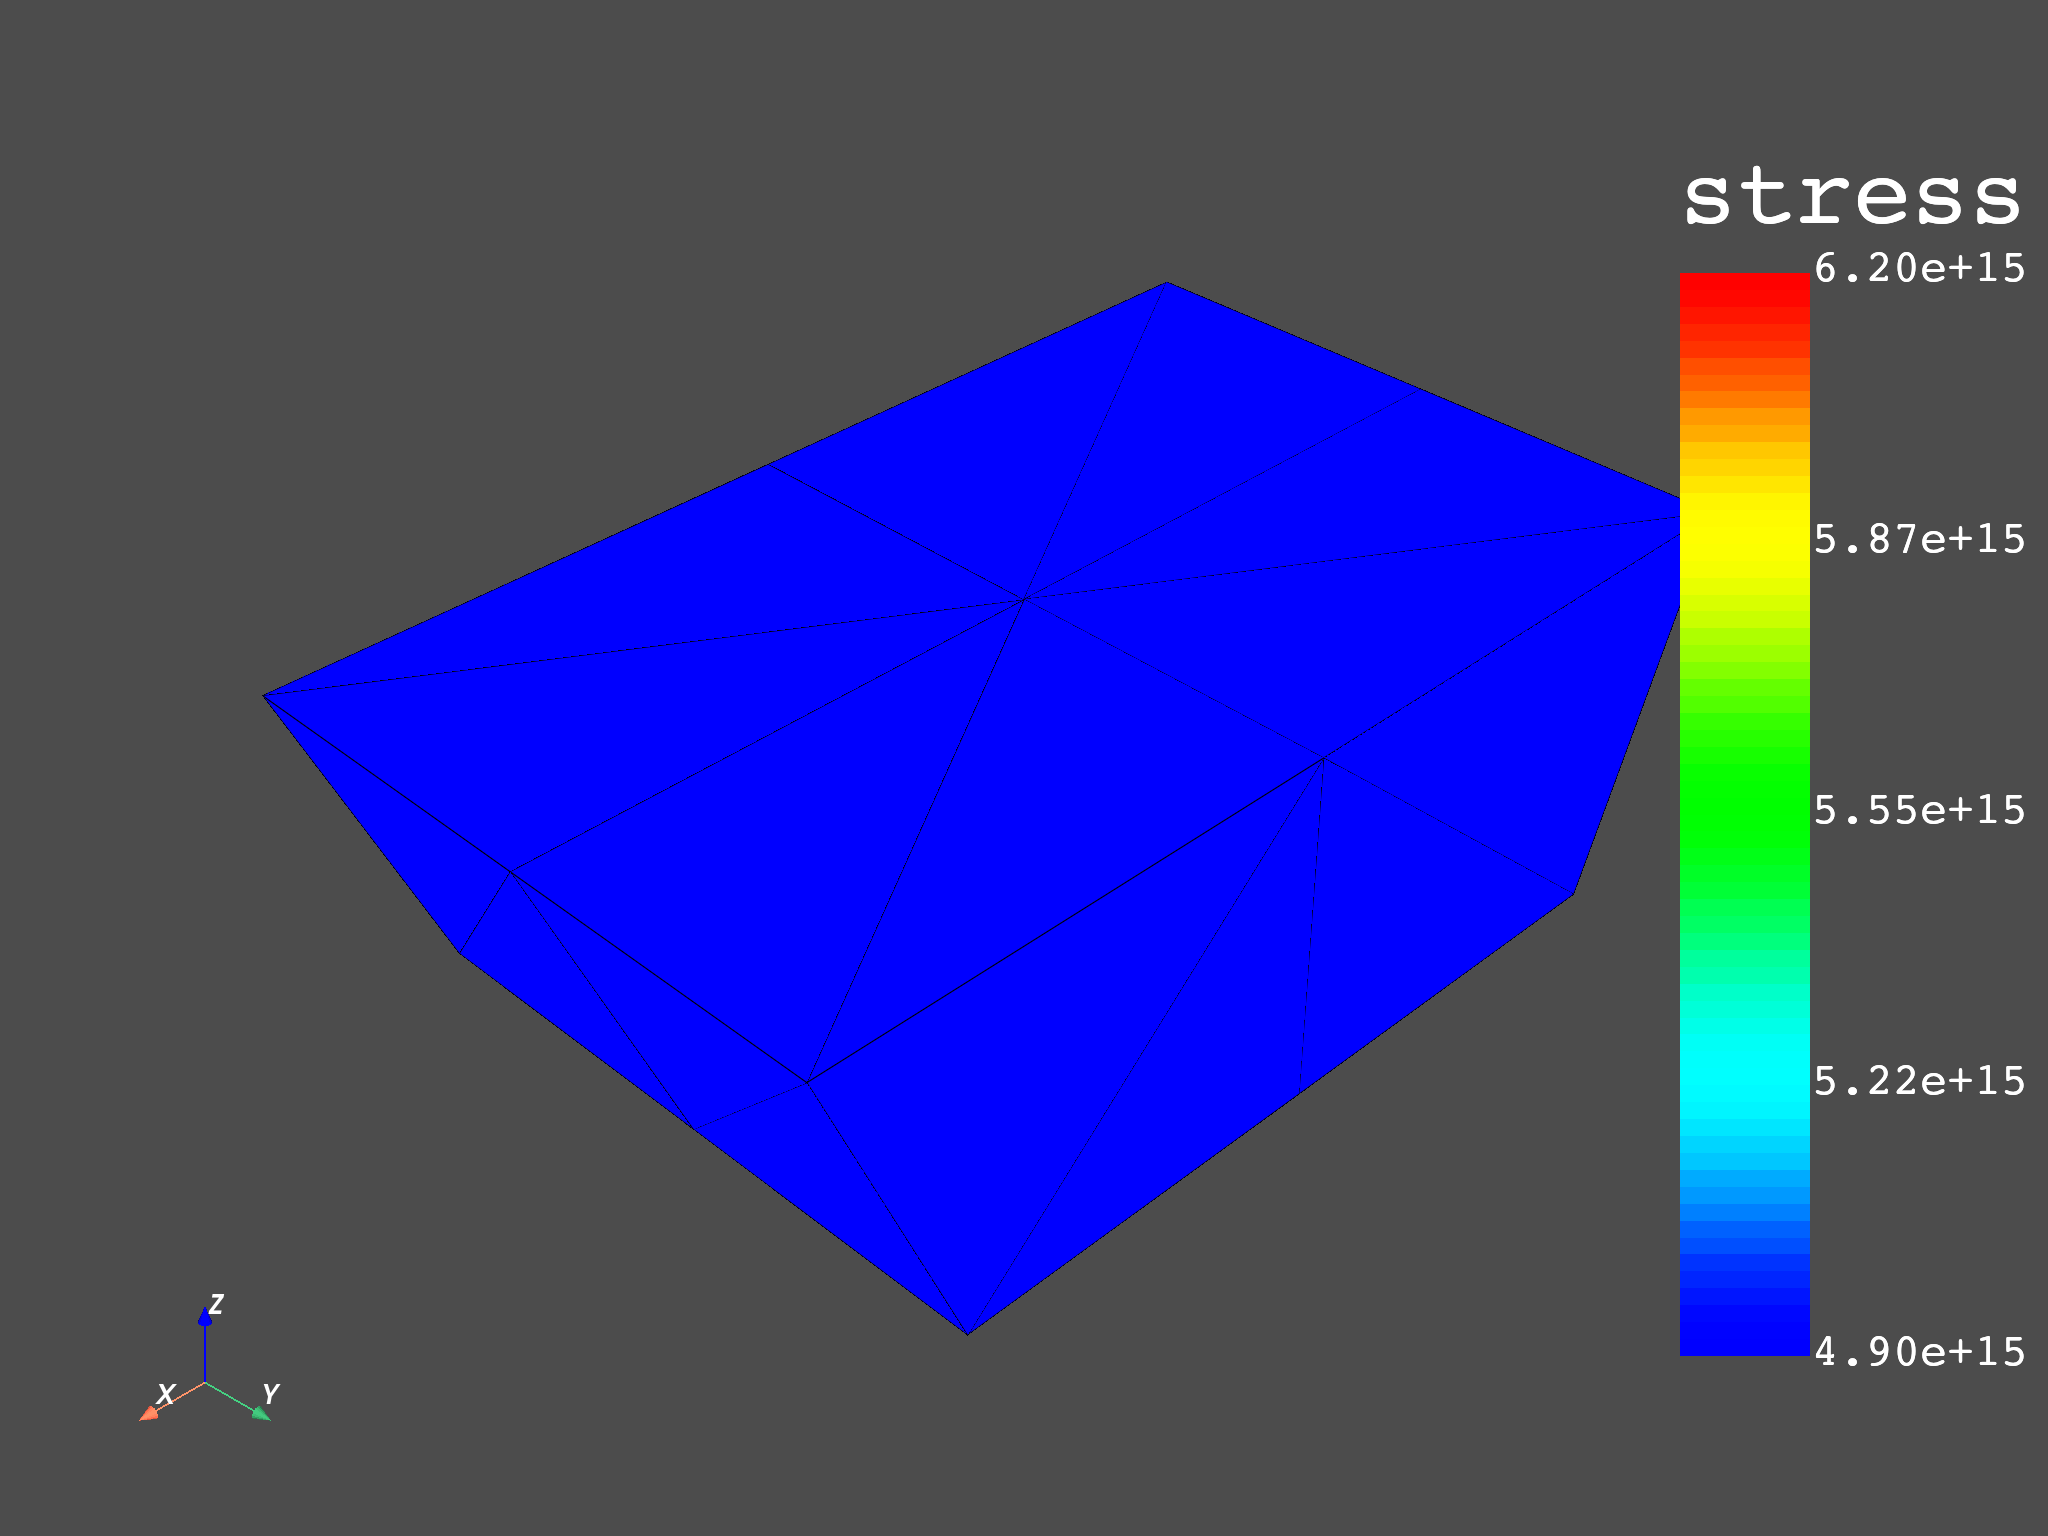
Task: Click the center vertex of the mesh top
Action: [x=1024, y=600]
